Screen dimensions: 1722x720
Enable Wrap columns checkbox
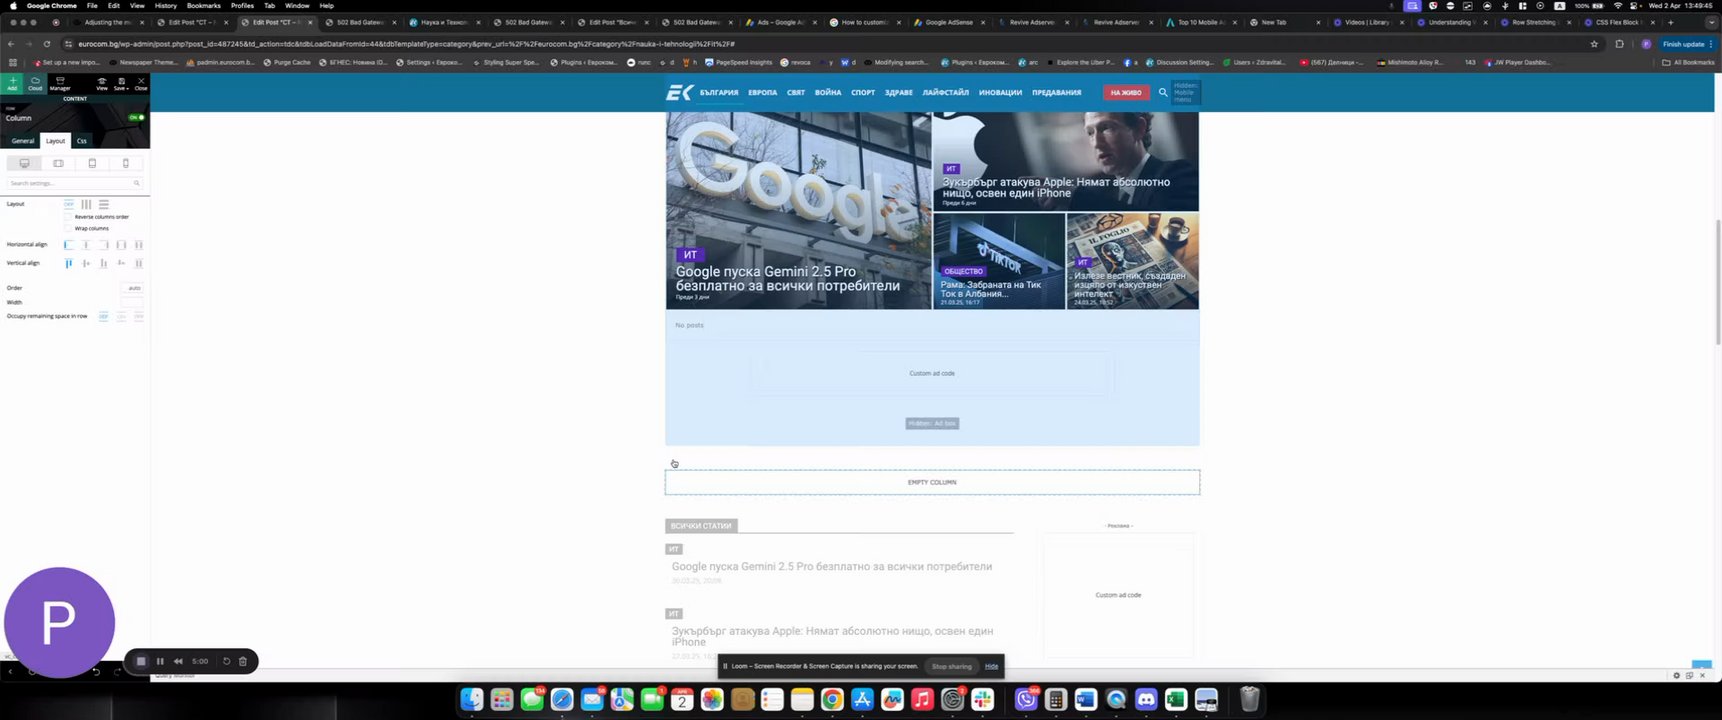pyautogui.click(x=69, y=228)
